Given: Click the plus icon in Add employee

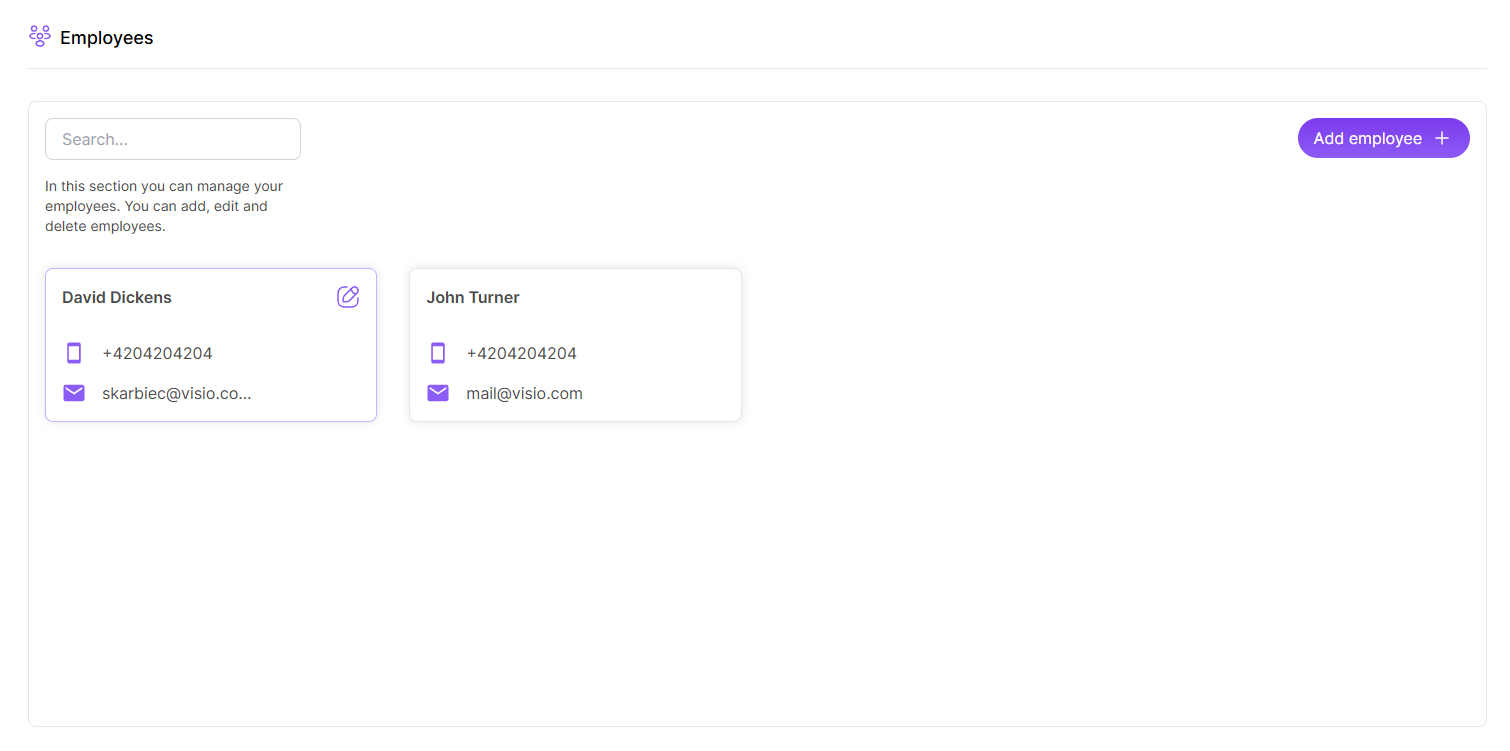Looking at the screenshot, I should pos(1442,138).
